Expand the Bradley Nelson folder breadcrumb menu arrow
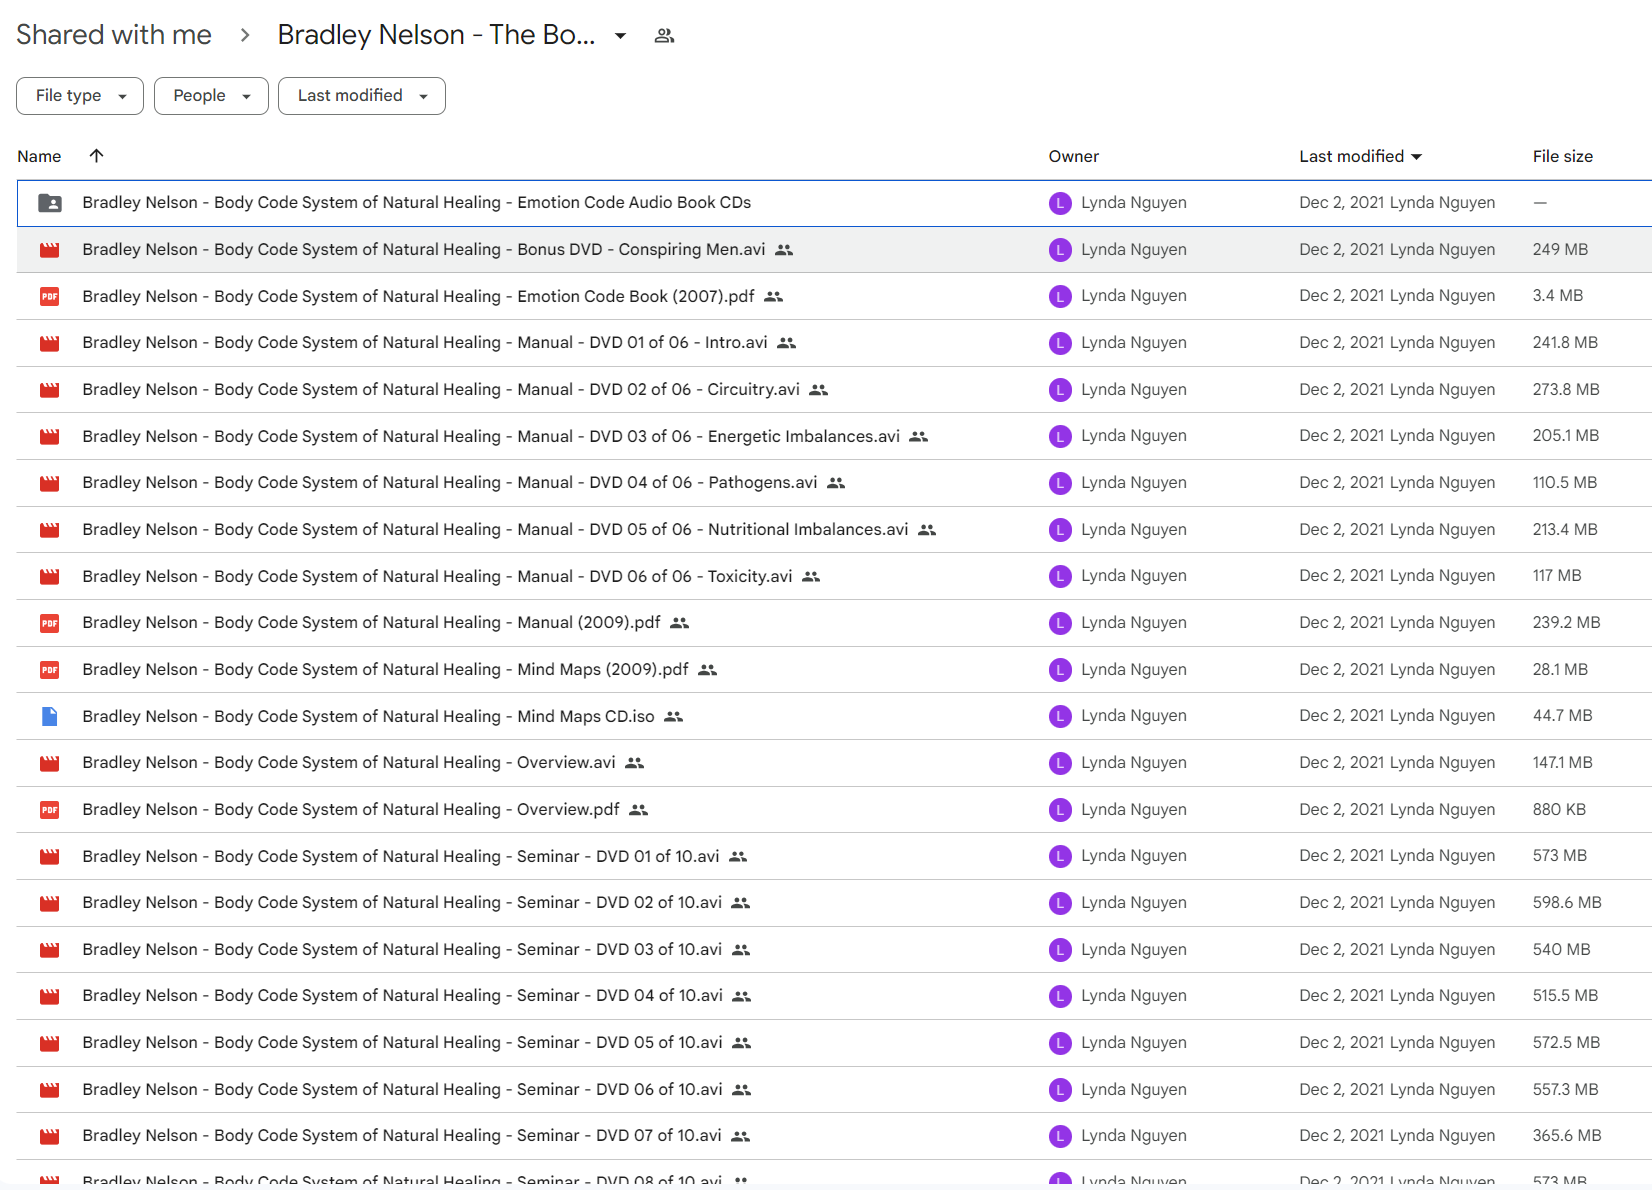Screen dimensions: 1652x1190 click(620, 36)
